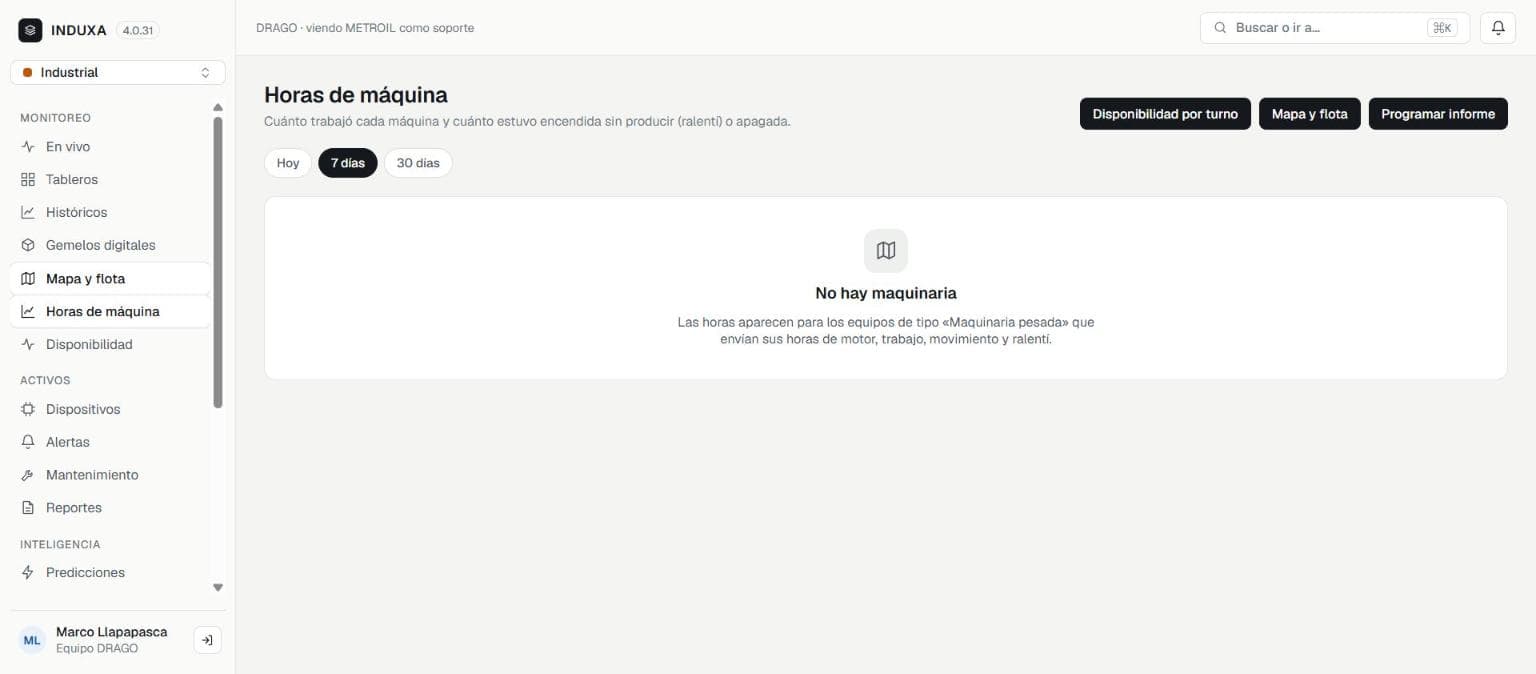
Task: Expand the Industrial workspace dropdown
Action: point(118,73)
